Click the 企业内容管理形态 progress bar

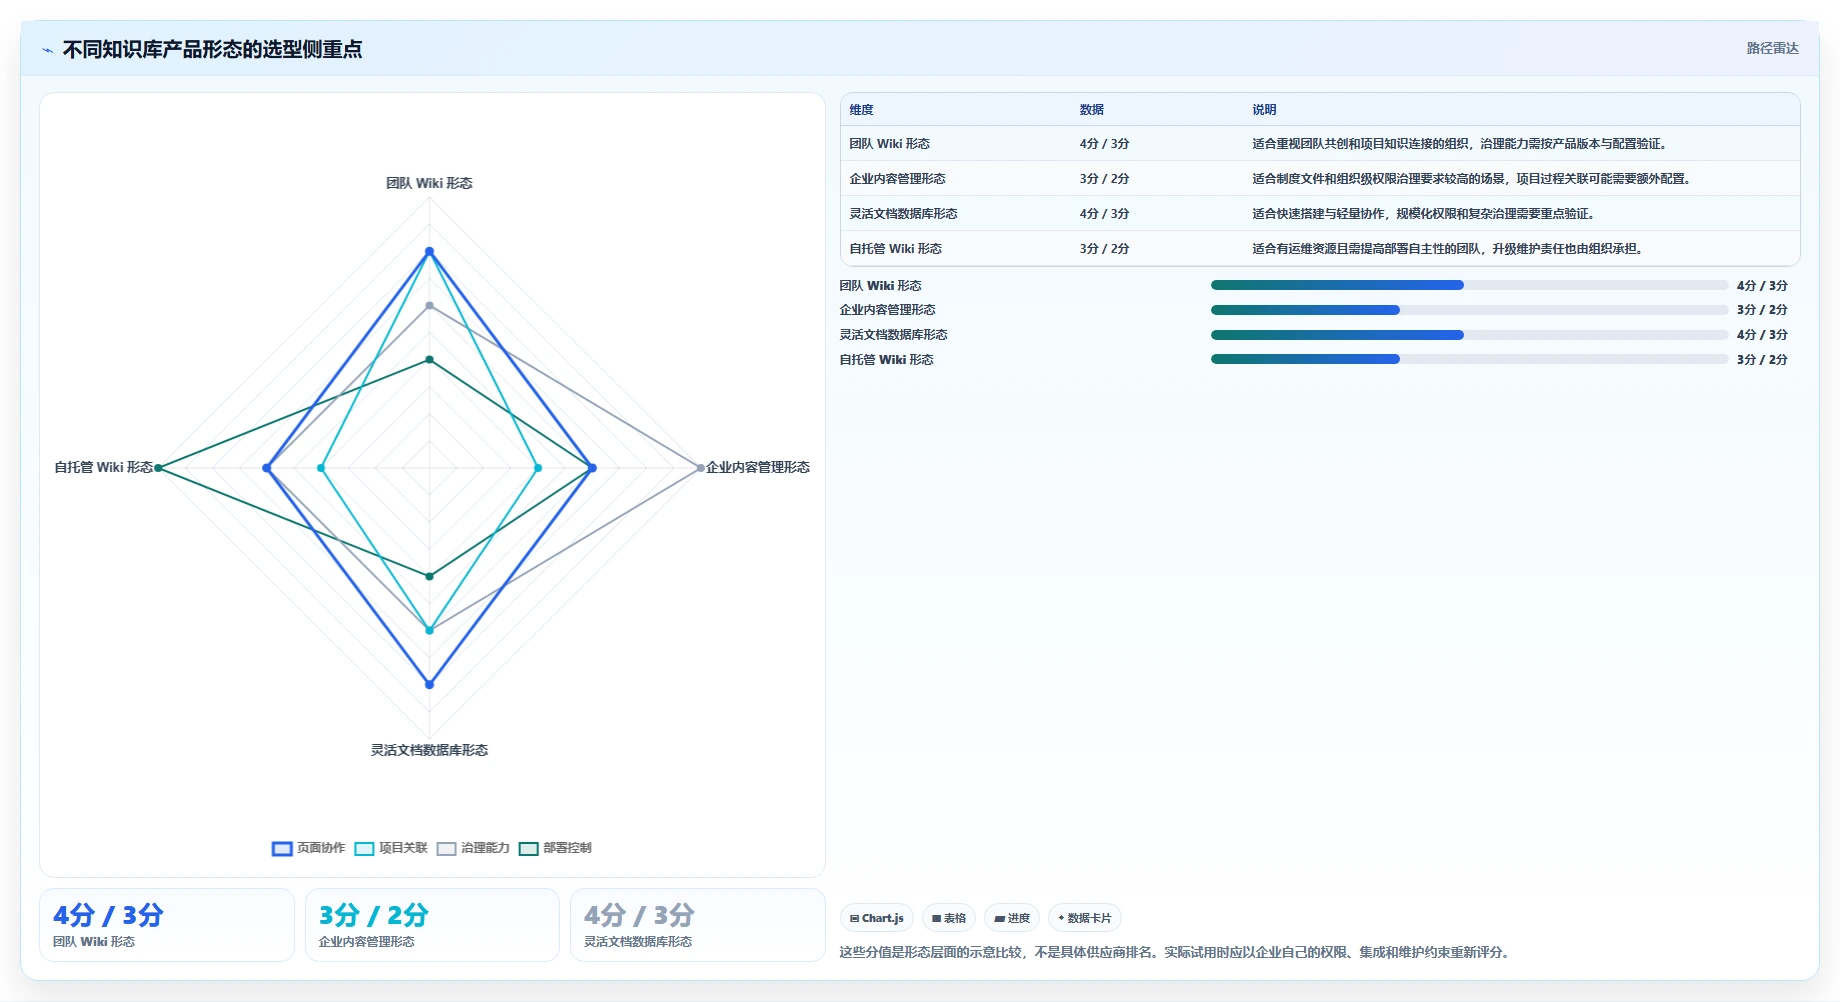coord(1469,310)
